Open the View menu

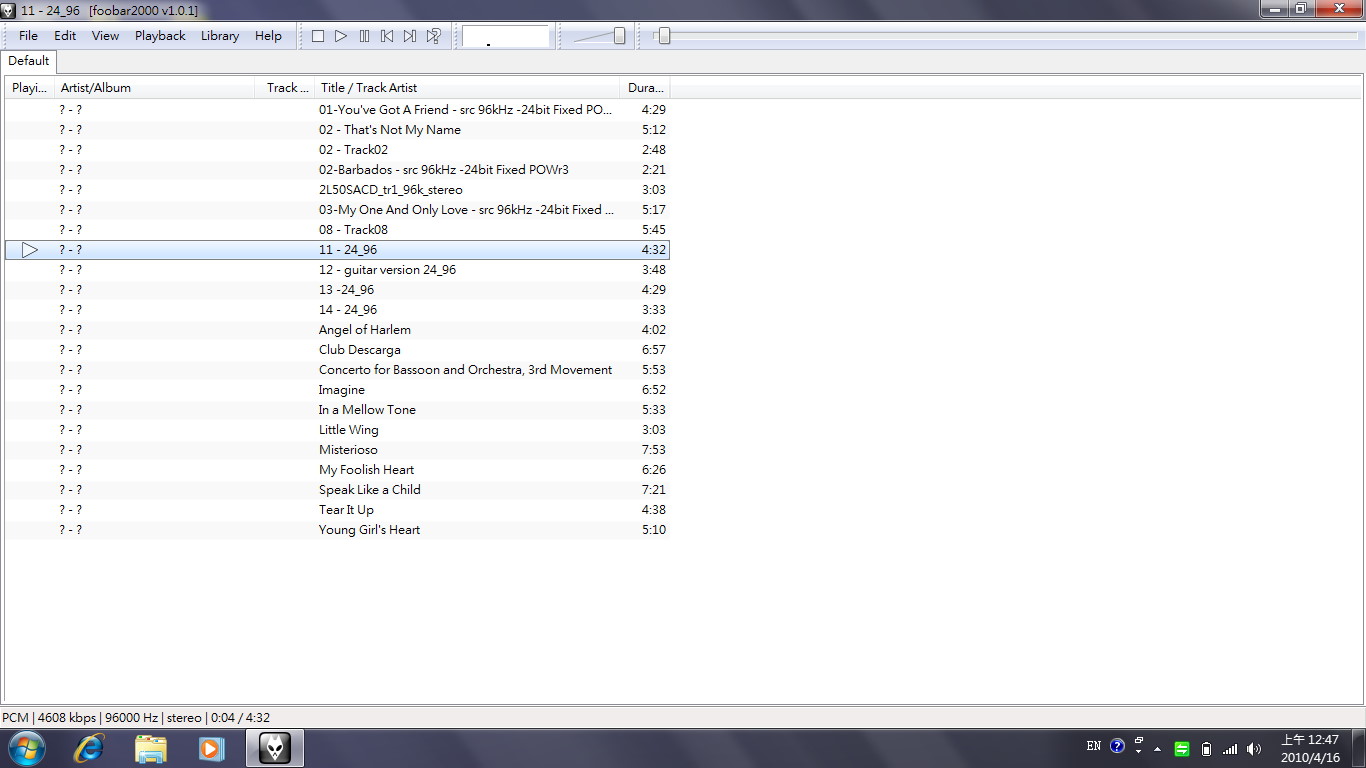tap(105, 35)
